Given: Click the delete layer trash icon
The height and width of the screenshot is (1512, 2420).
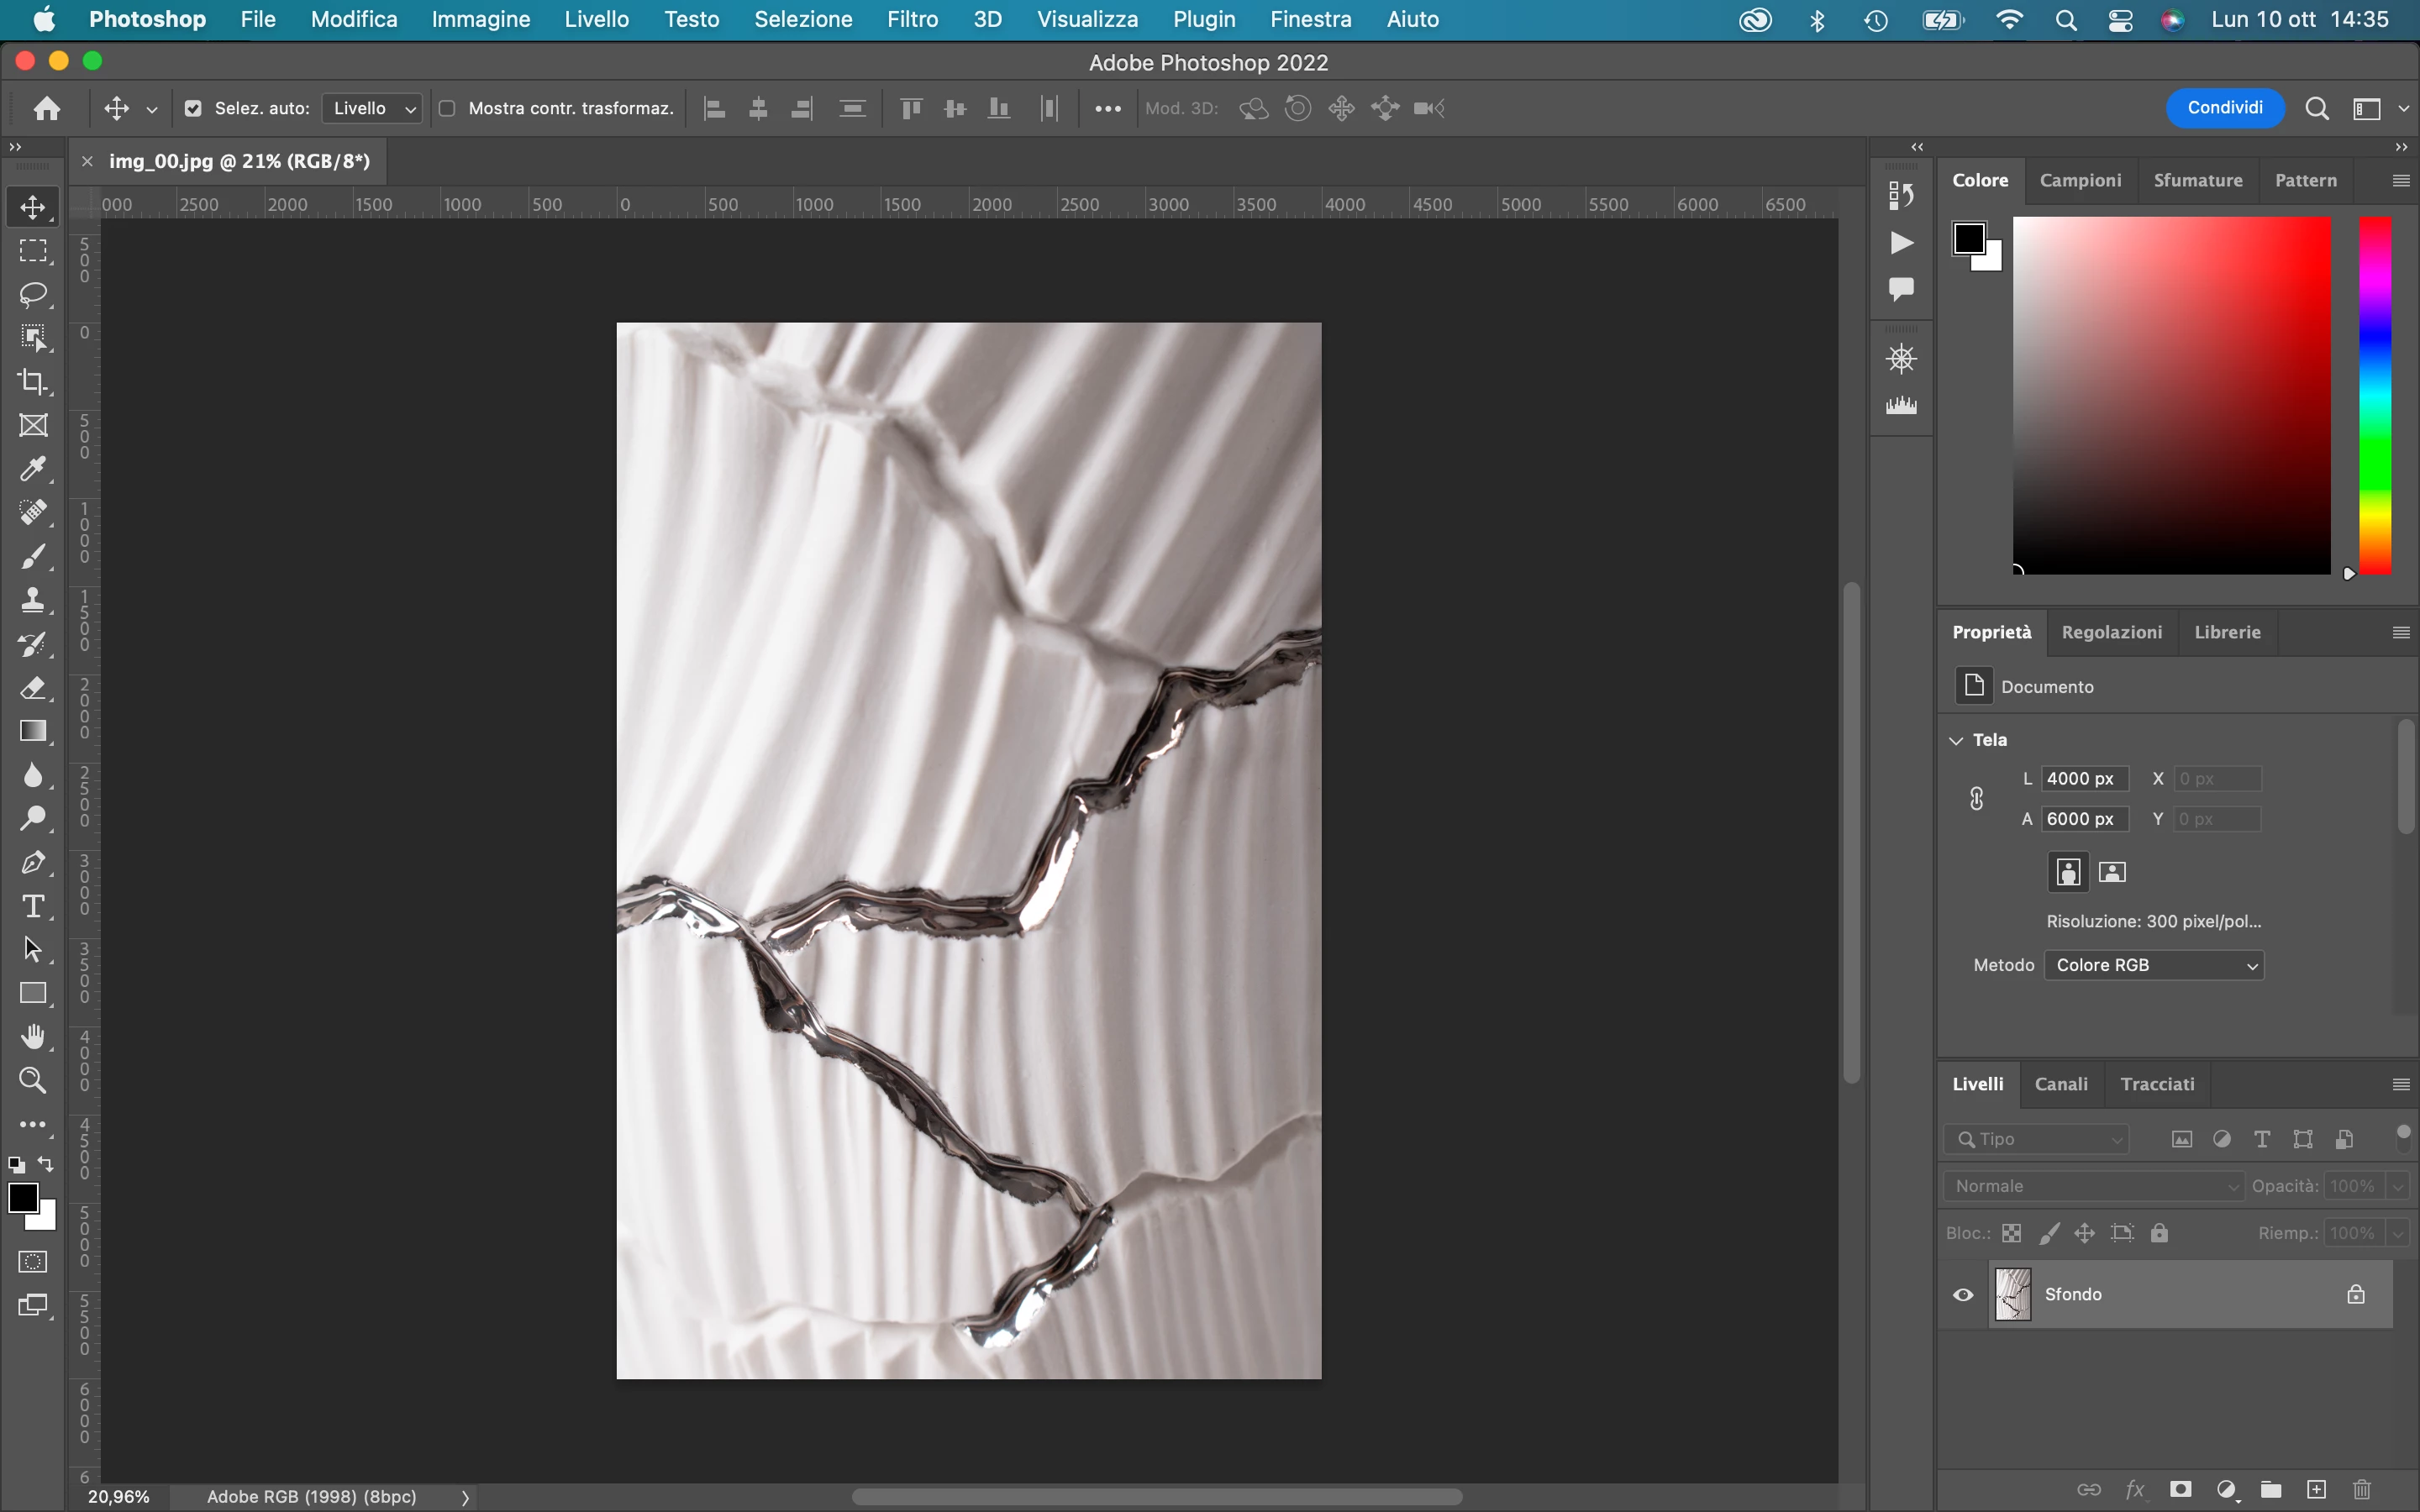Looking at the screenshot, I should (x=2362, y=1490).
